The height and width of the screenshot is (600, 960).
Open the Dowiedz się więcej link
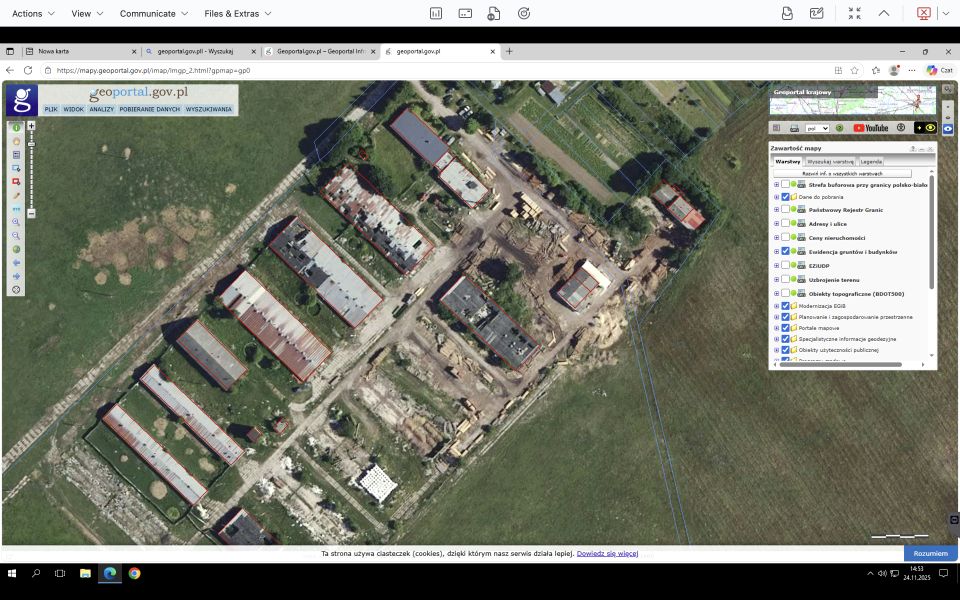pos(607,553)
